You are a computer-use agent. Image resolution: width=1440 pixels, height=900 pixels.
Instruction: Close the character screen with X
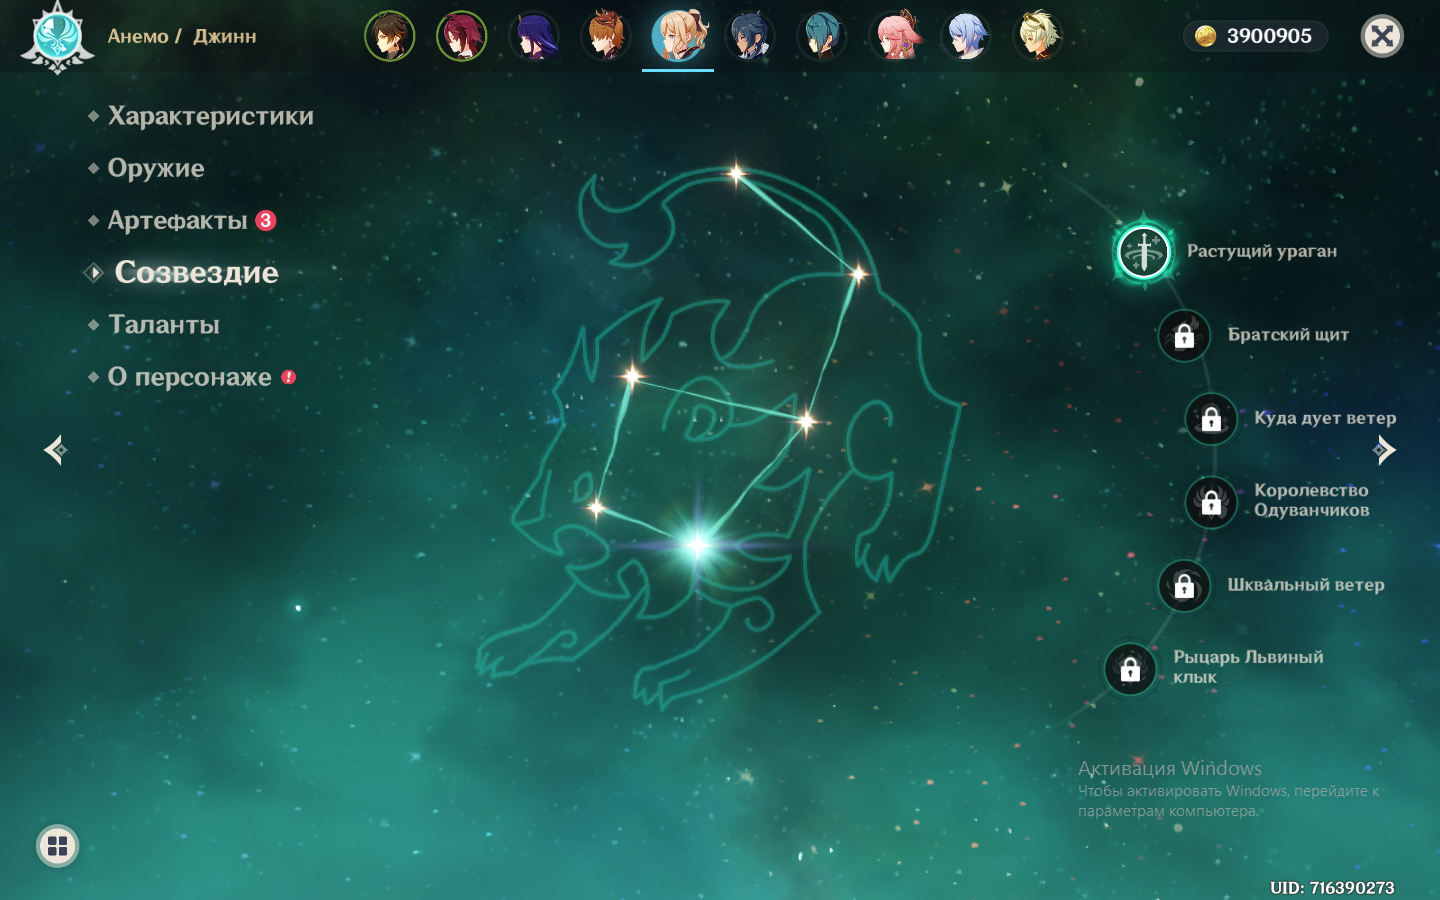pos(1382,37)
